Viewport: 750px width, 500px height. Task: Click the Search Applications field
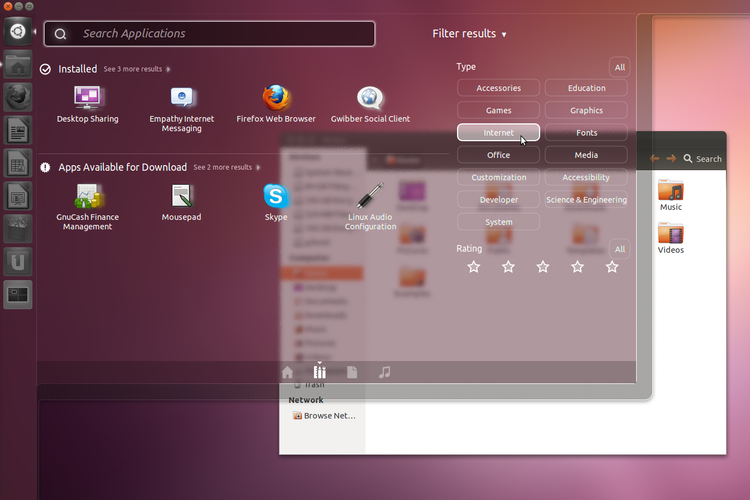tap(220, 34)
